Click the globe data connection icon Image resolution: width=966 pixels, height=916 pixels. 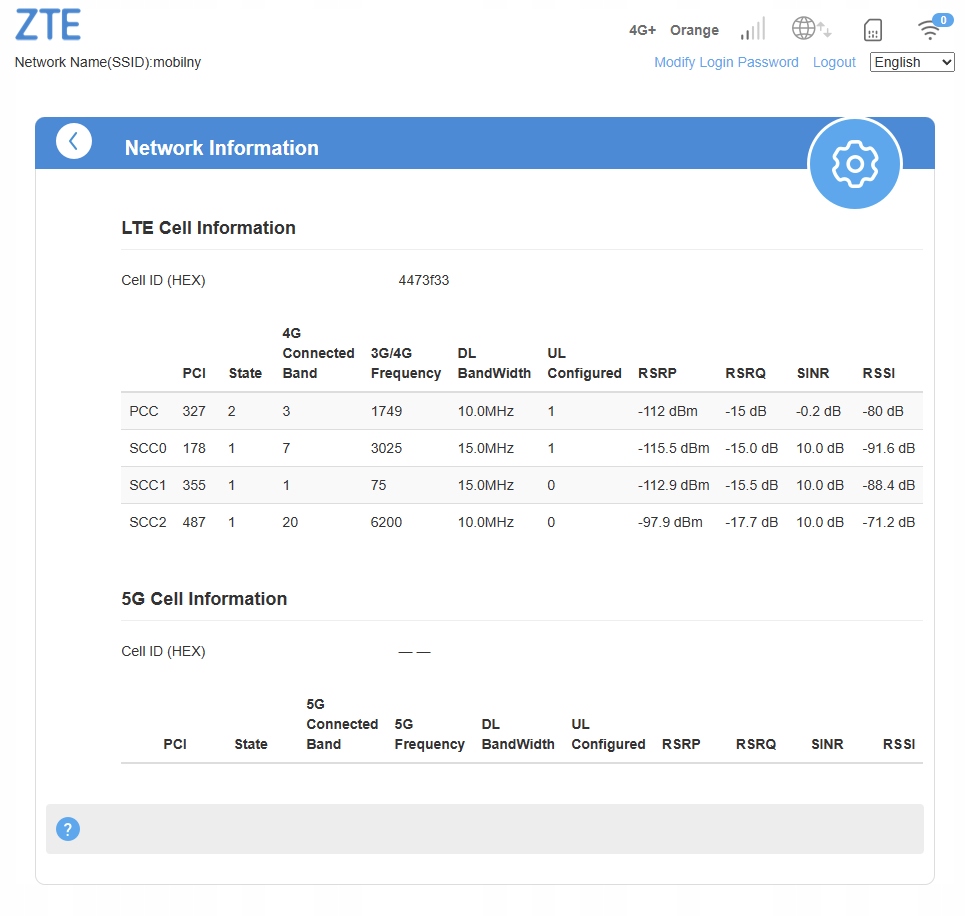(x=811, y=28)
